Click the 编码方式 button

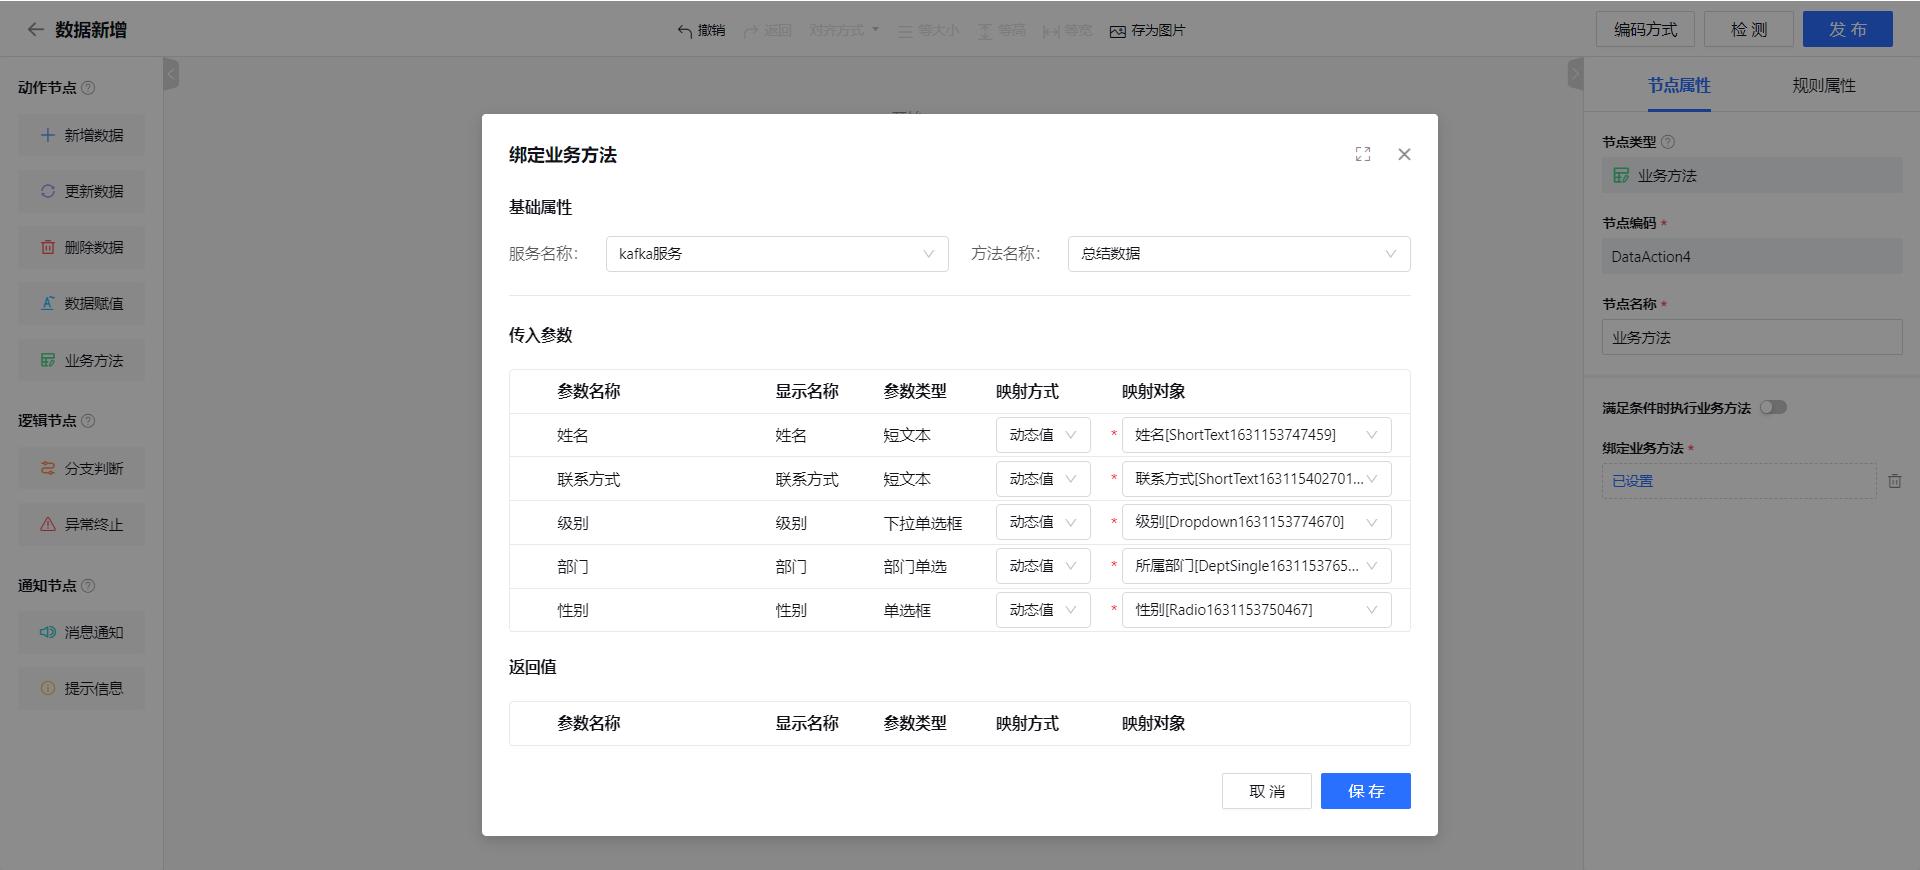click(x=1645, y=29)
